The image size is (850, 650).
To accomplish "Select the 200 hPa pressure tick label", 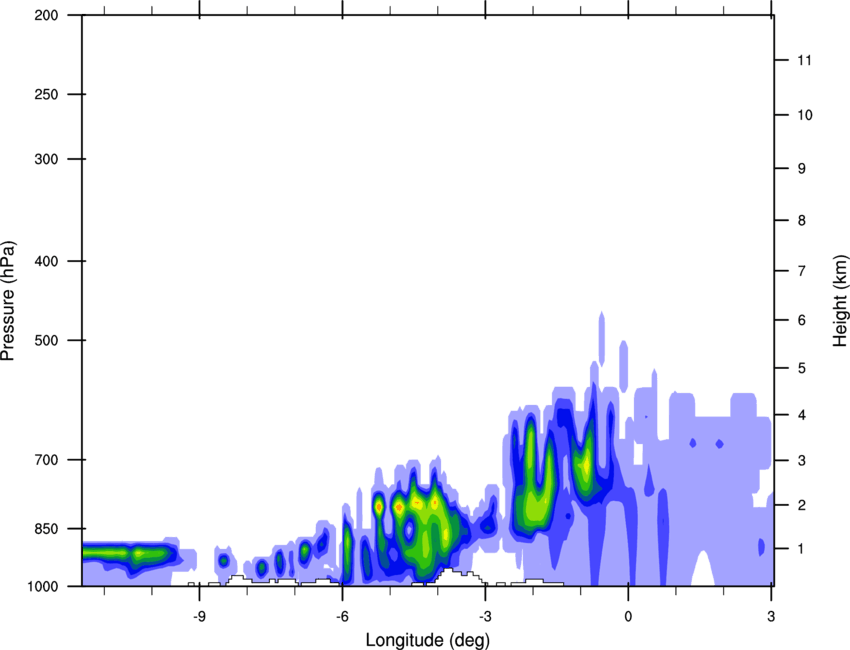I will pos(44,16).
